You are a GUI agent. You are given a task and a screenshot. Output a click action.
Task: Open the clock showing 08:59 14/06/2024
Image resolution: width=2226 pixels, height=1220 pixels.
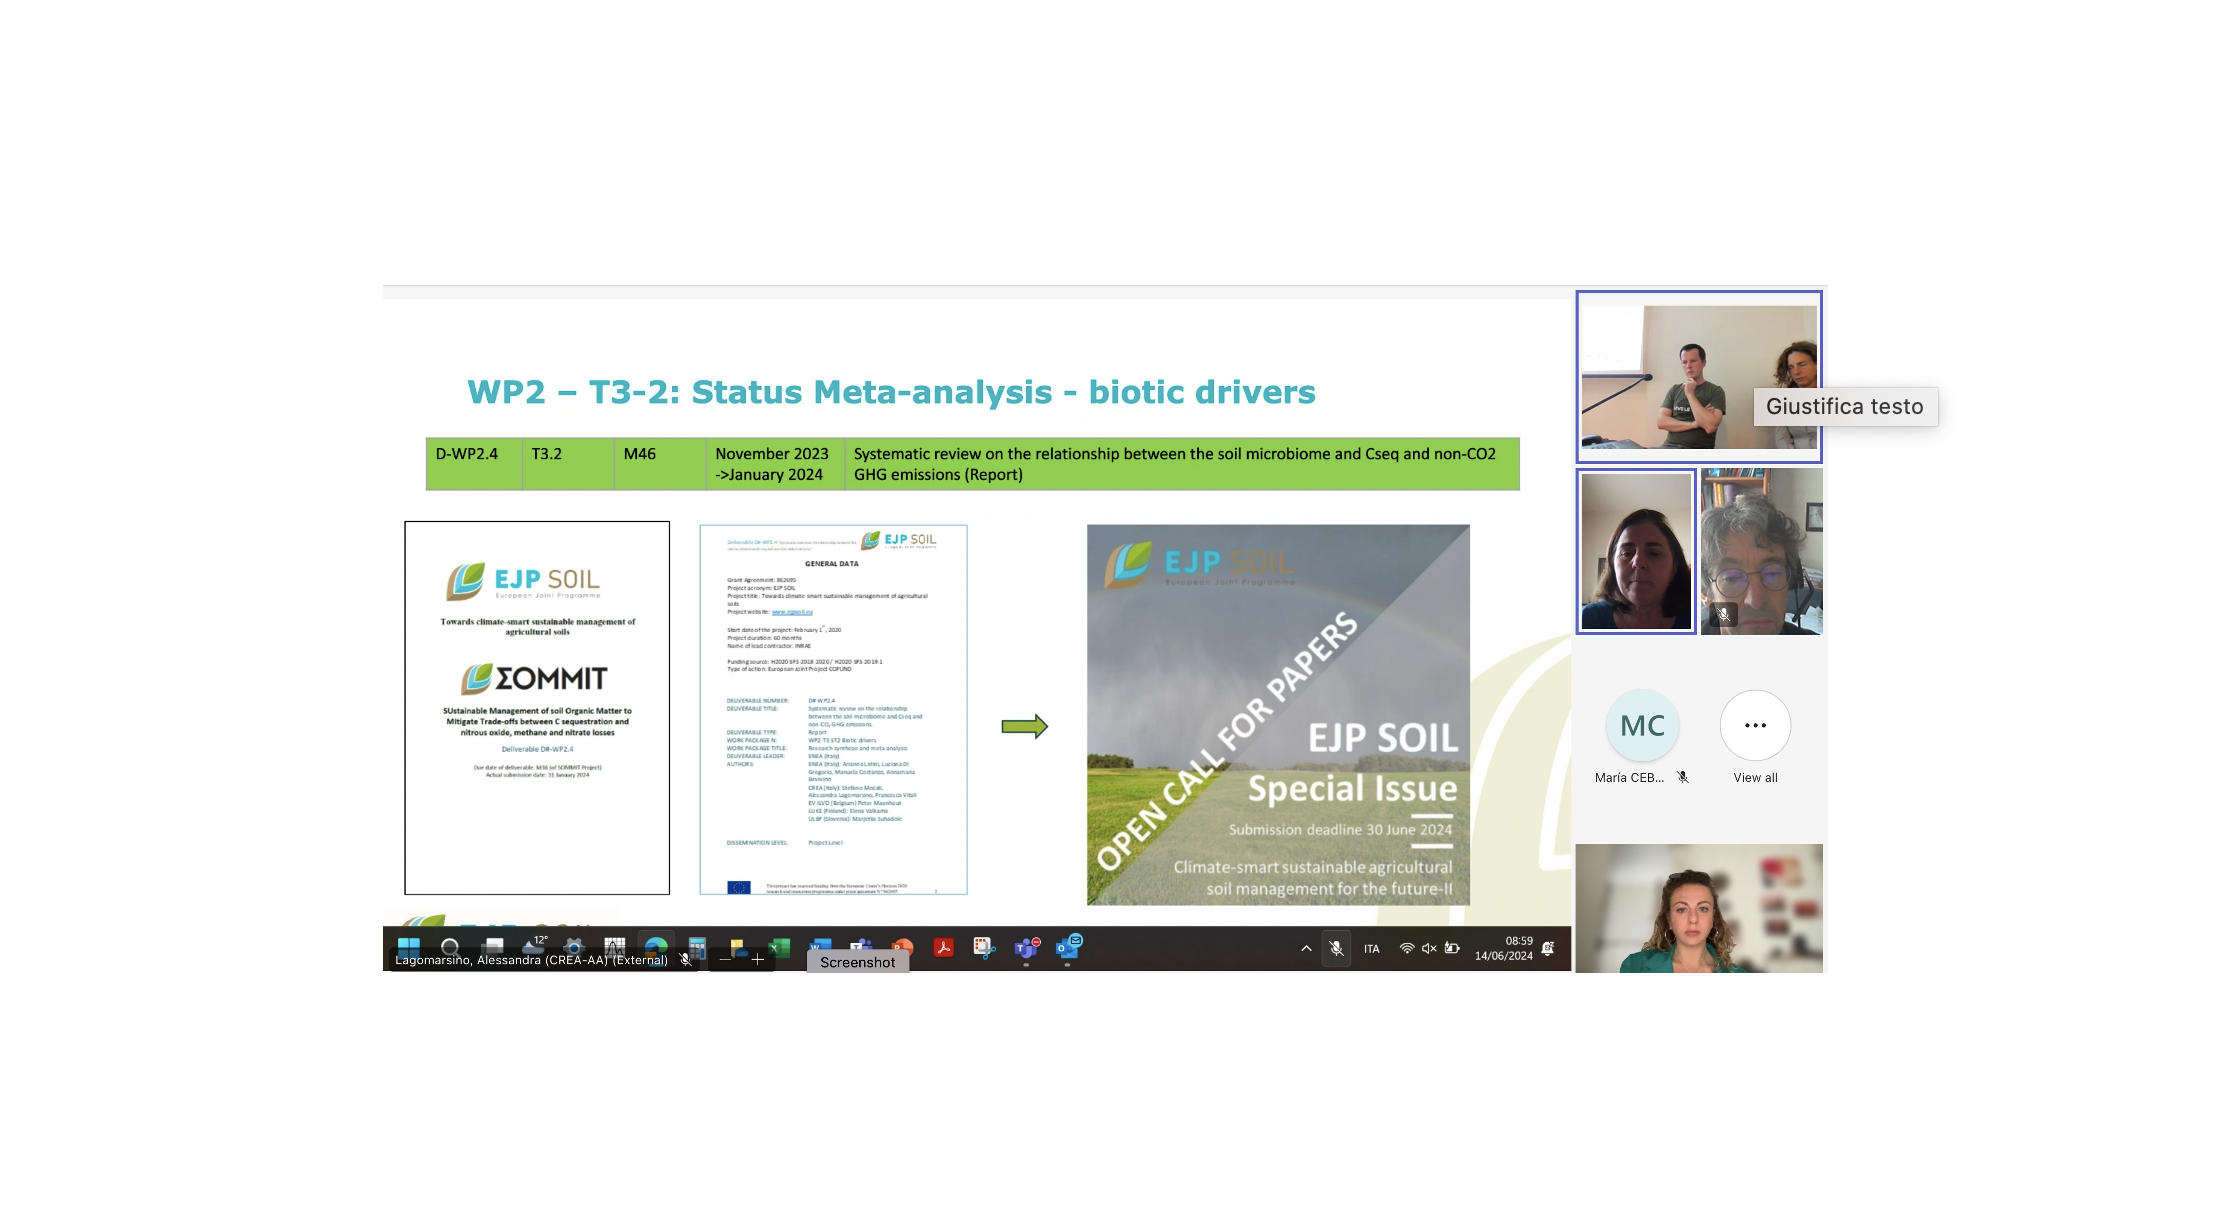tap(1503, 948)
